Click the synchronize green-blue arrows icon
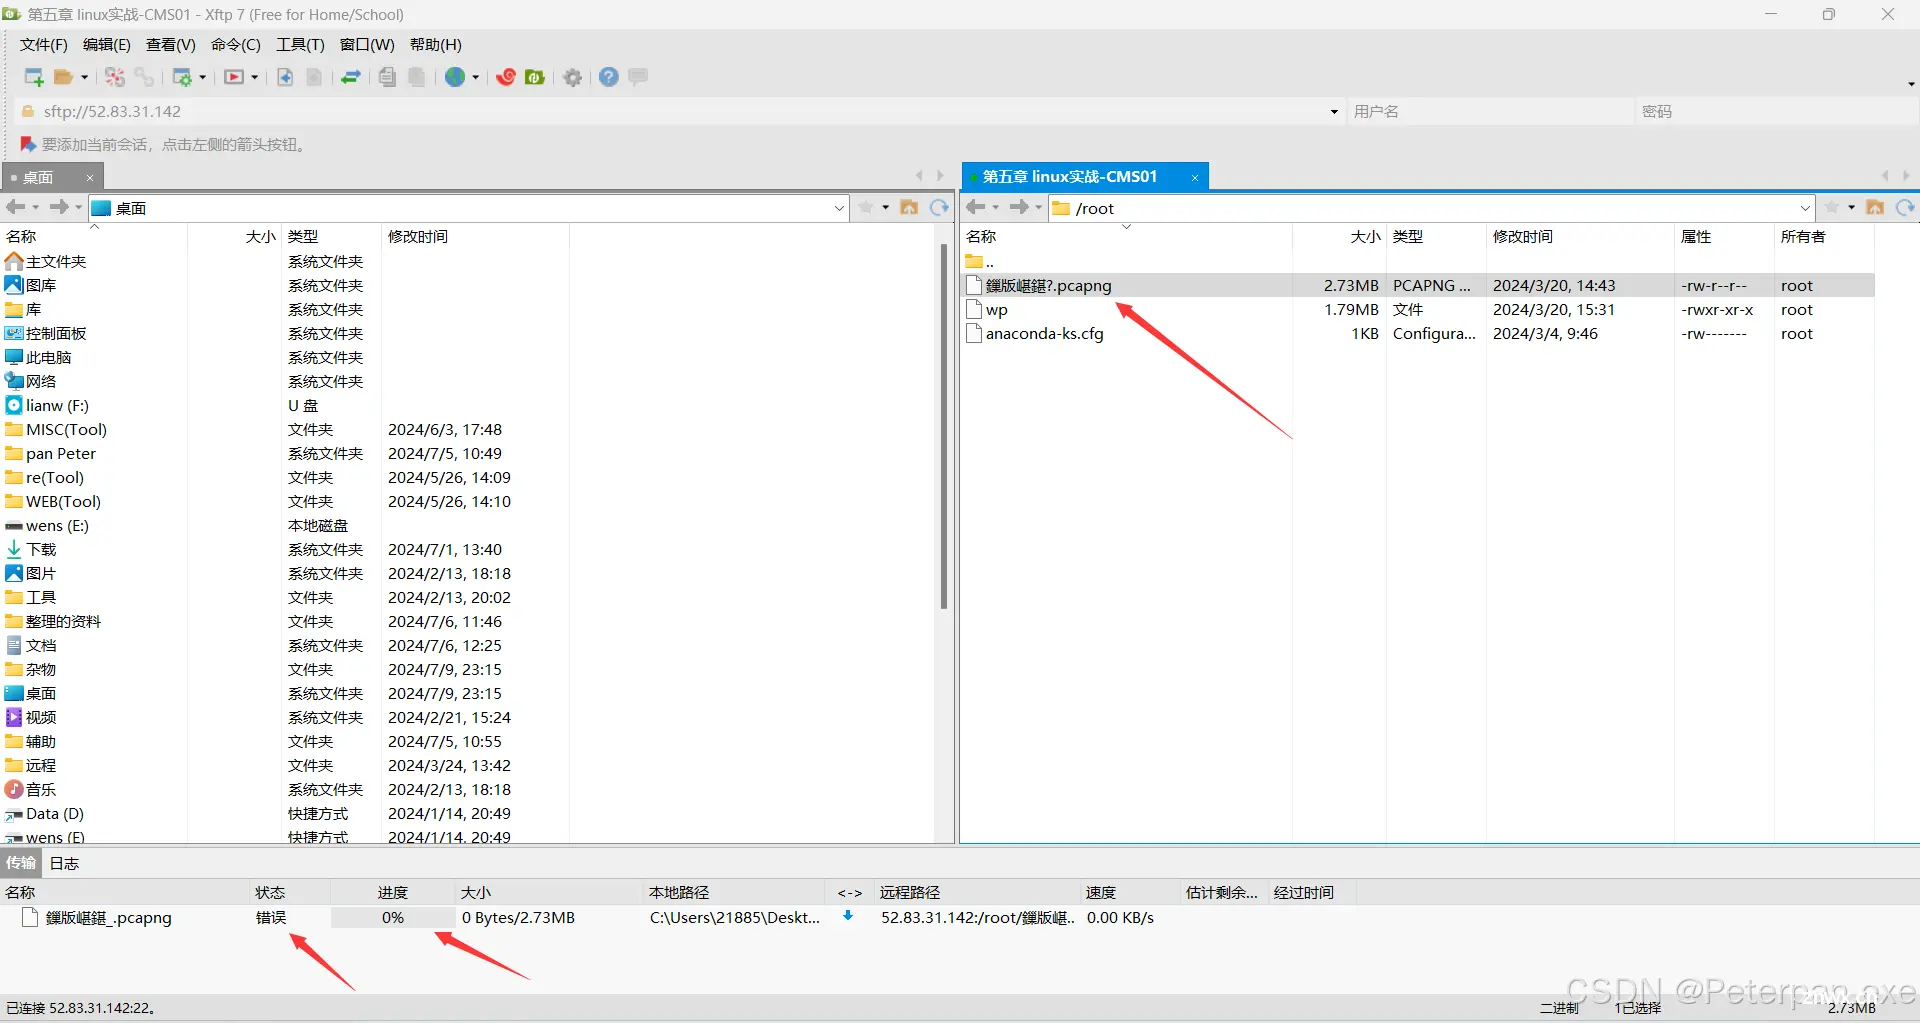The height and width of the screenshot is (1023, 1920). 351,77
